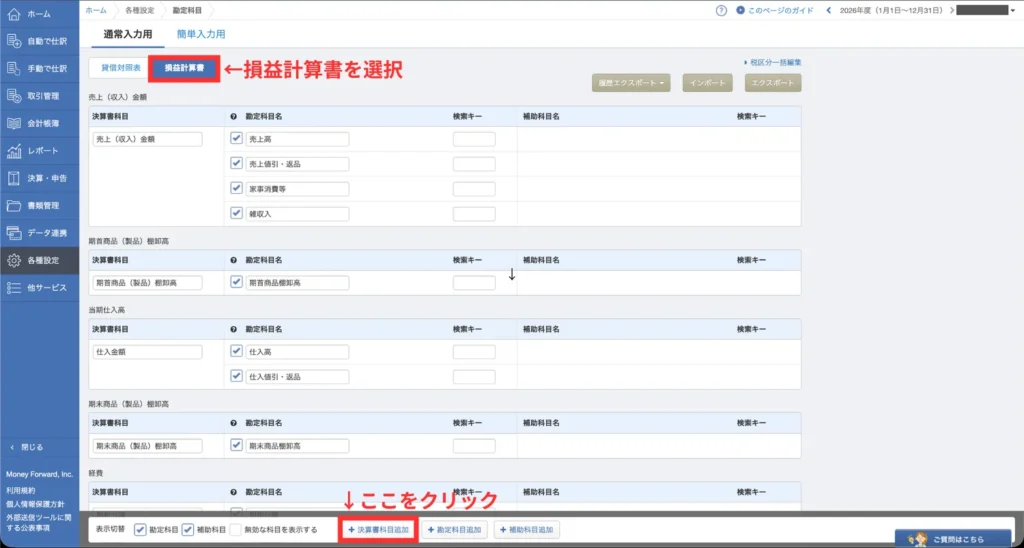Select the 貸借対照表 tab

(x=120, y=68)
